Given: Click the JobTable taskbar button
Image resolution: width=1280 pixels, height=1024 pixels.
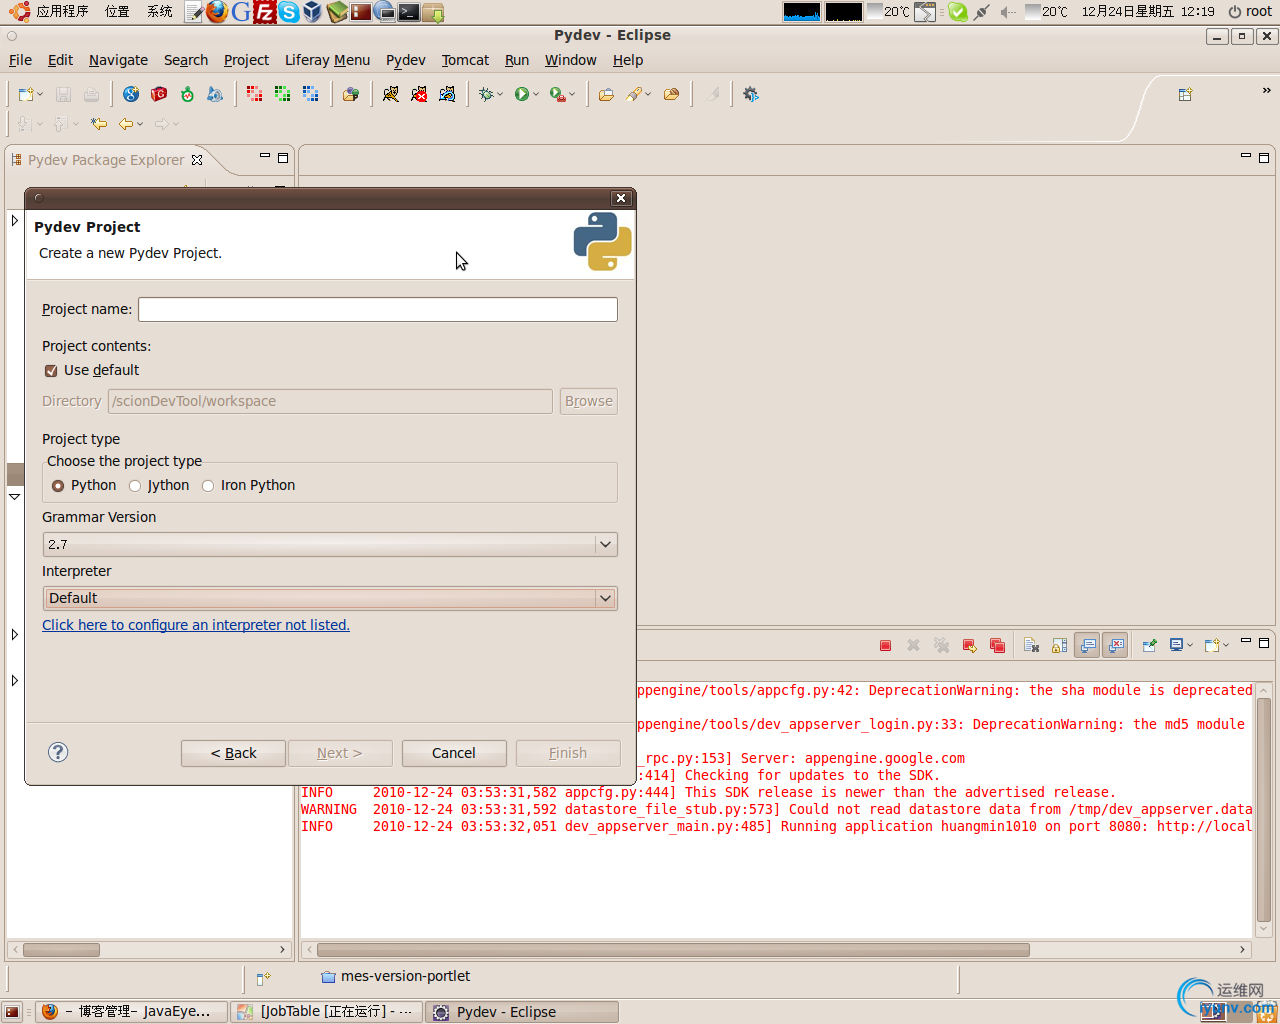Looking at the screenshot, I should click(328, 1012).
